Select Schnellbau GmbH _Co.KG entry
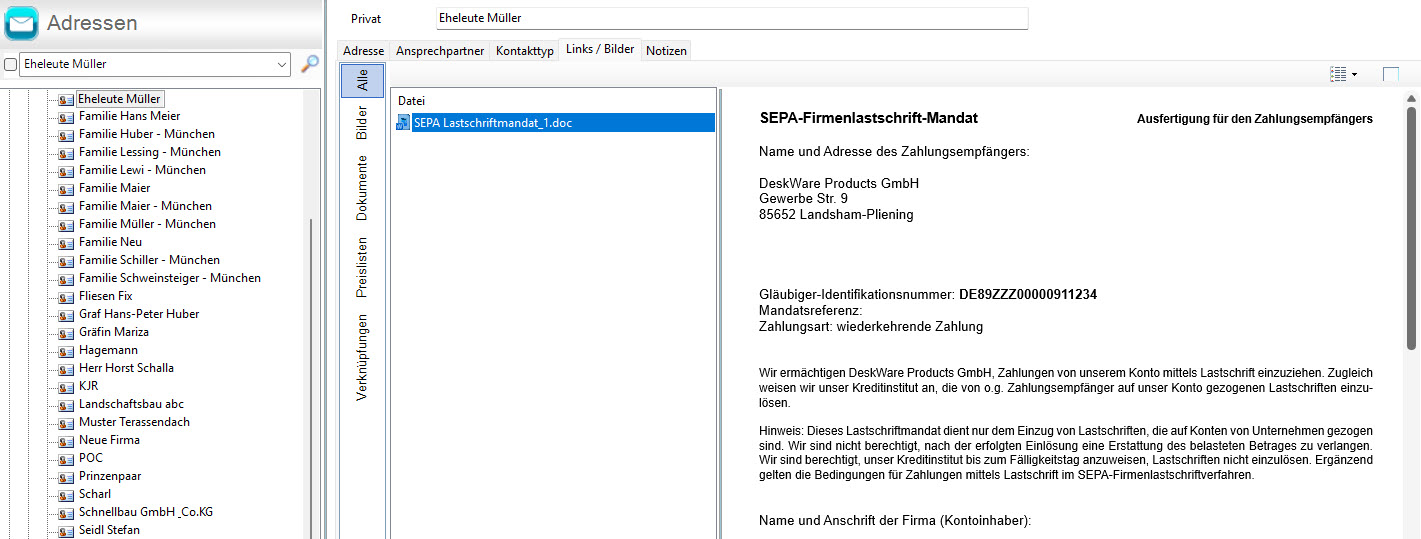1421x539 pixels. [x=145, y=512]
